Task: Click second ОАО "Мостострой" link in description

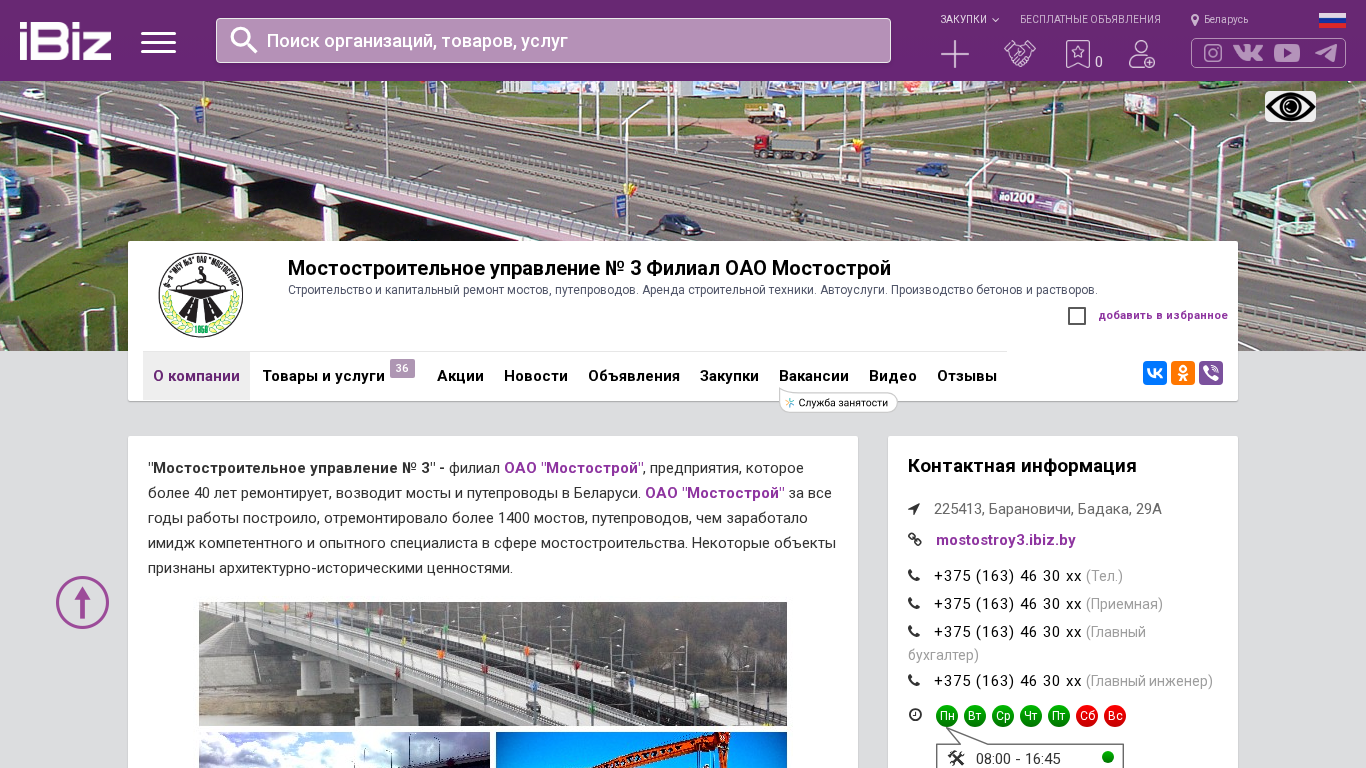Action: tap(715, 493)
